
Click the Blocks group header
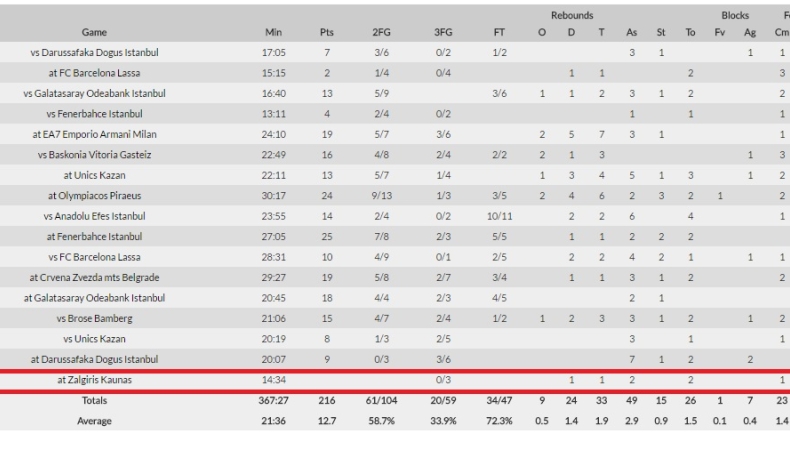point(734,15)
